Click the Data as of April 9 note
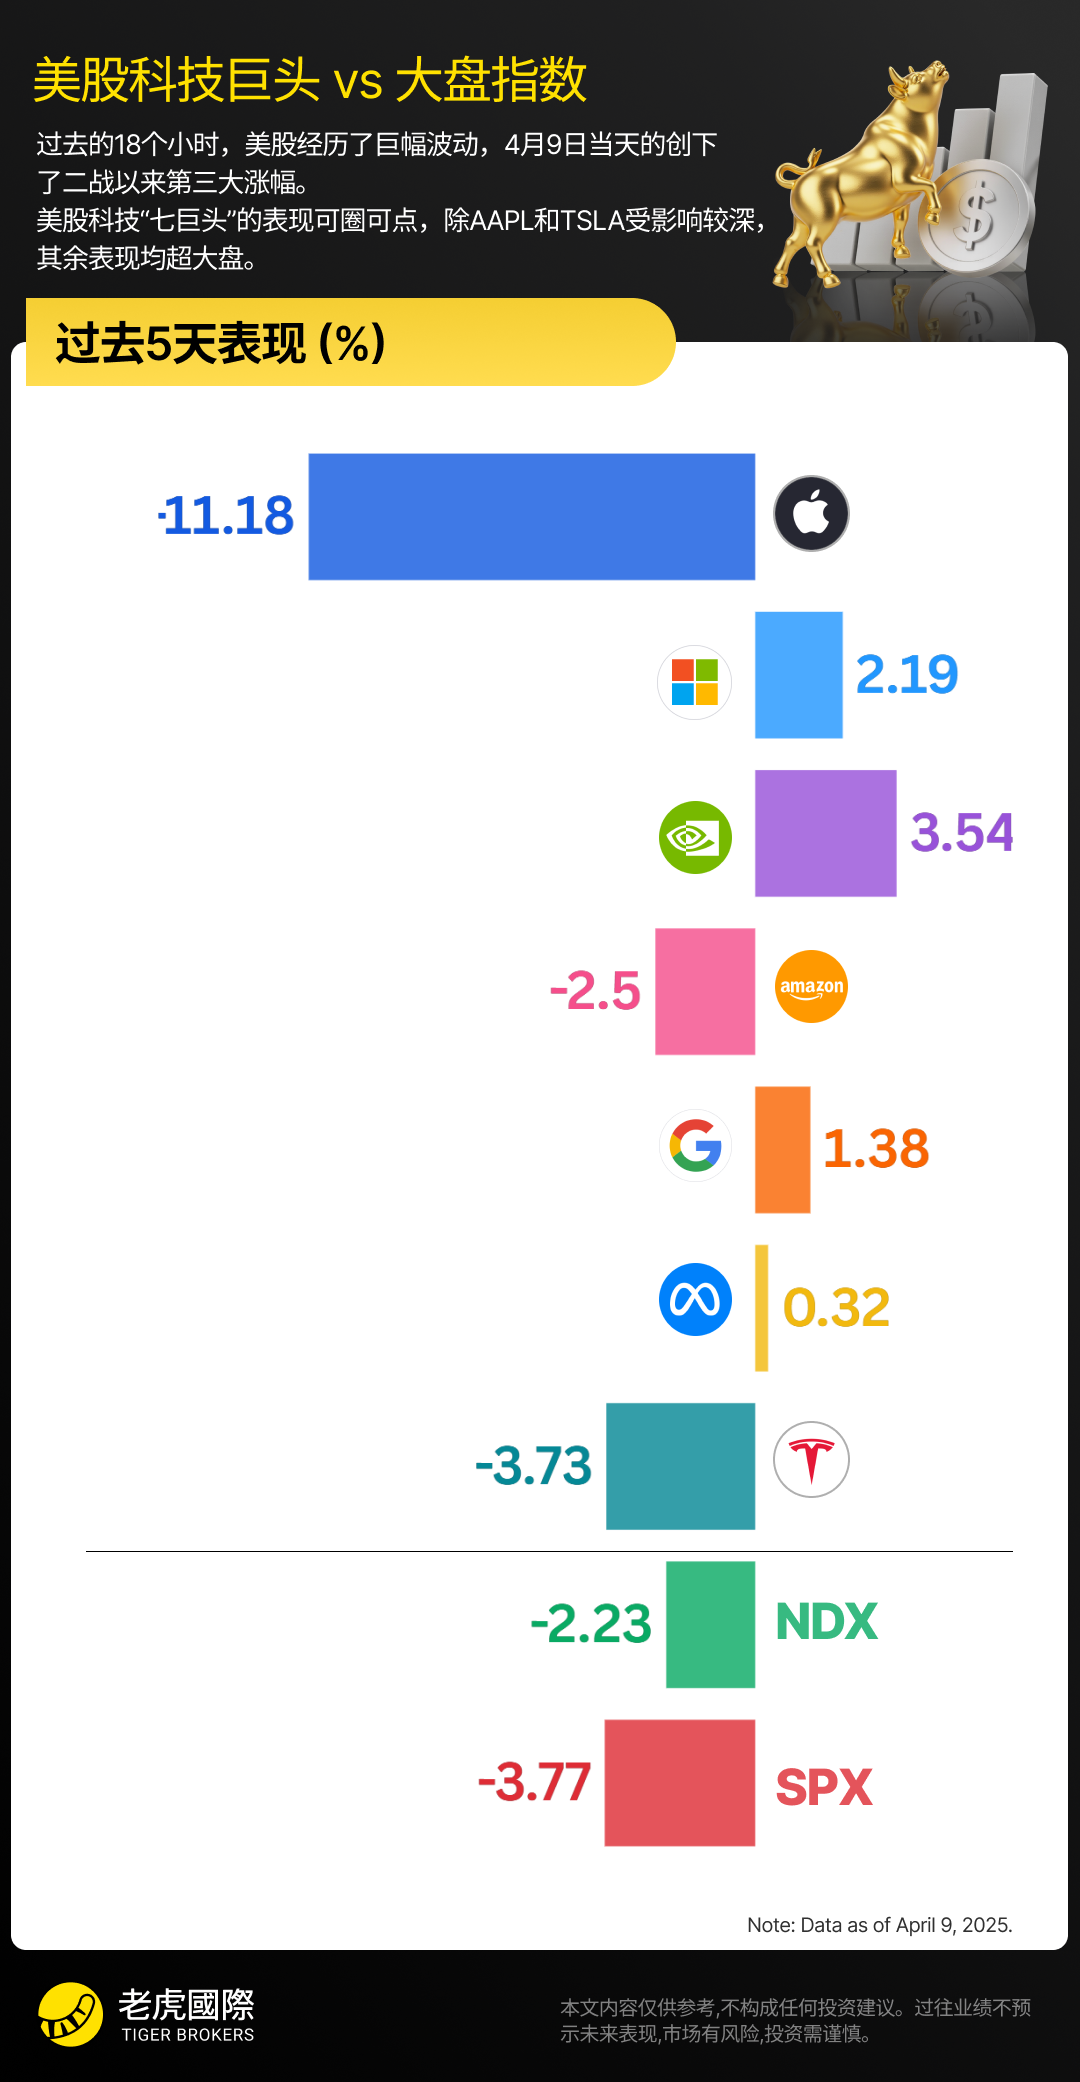The image size is (1080, 2082). (879, 1925)
